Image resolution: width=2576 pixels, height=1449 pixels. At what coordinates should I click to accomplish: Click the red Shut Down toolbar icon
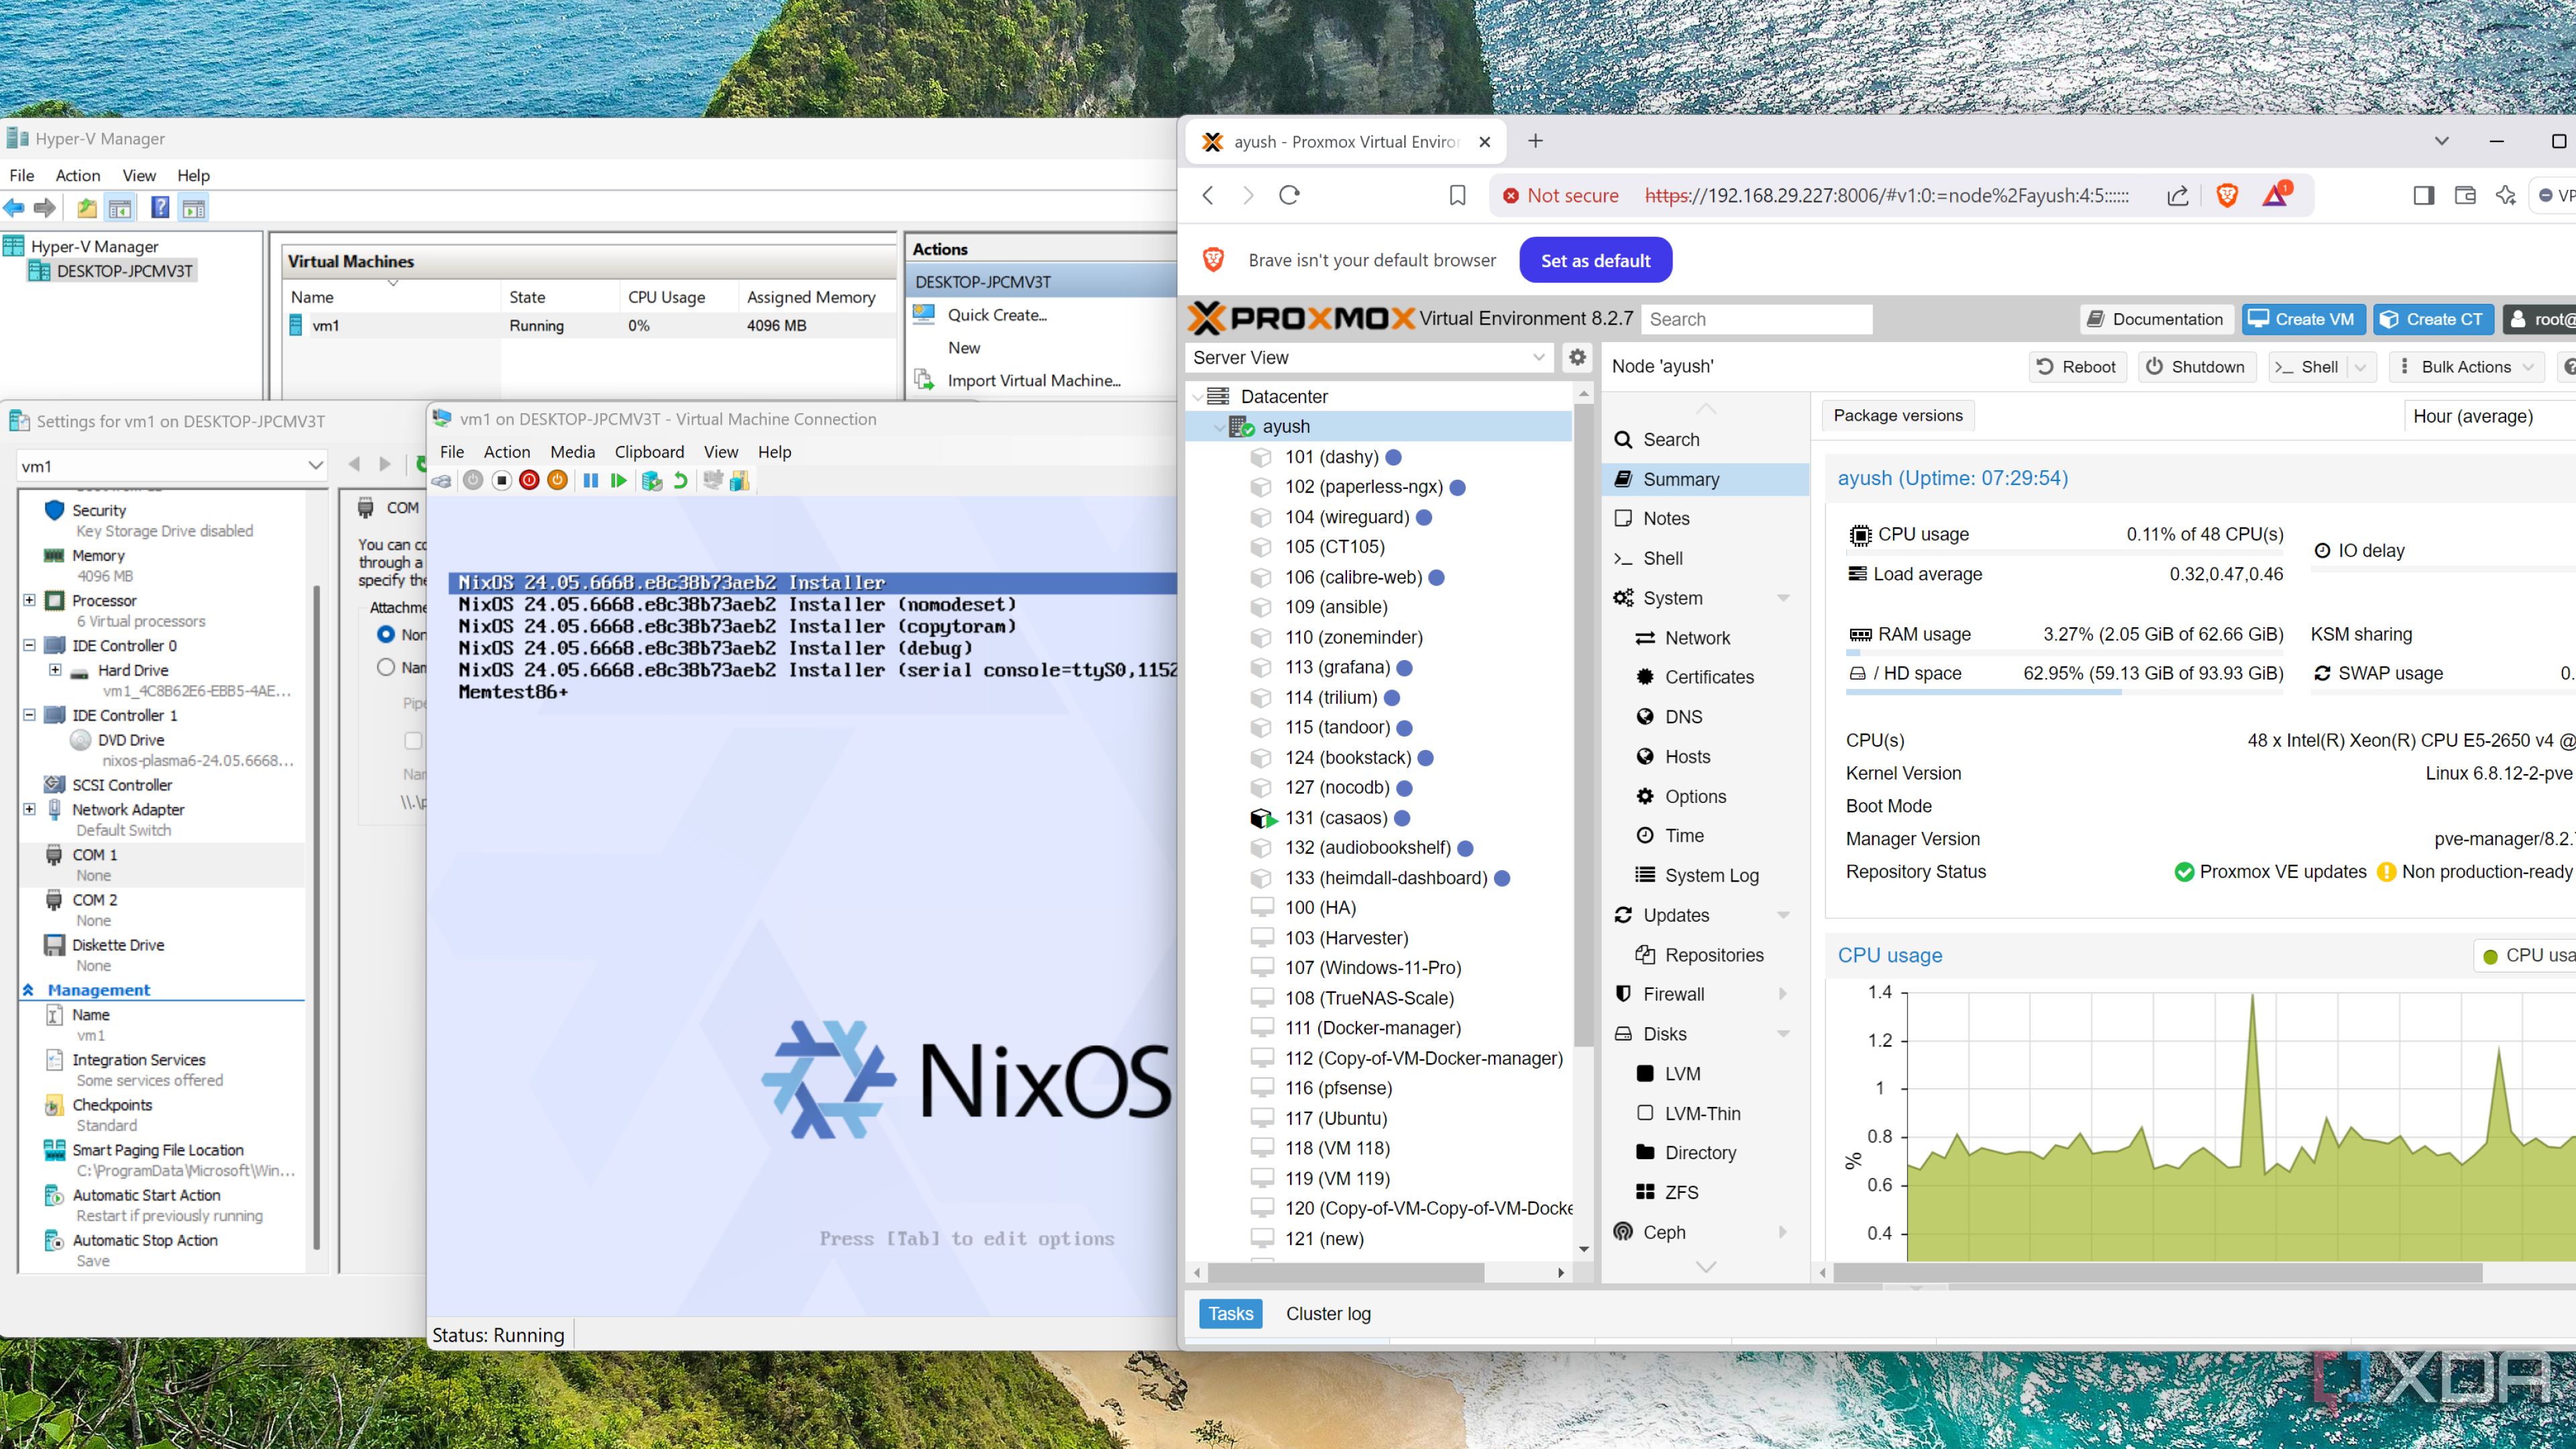tap(530, 481)
